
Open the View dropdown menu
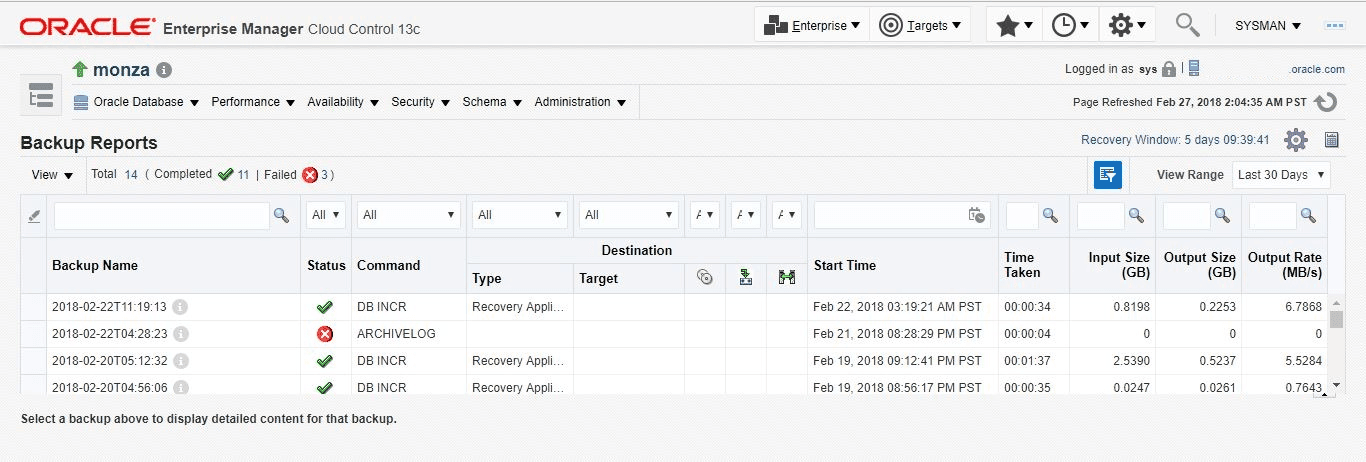(52, 175)
